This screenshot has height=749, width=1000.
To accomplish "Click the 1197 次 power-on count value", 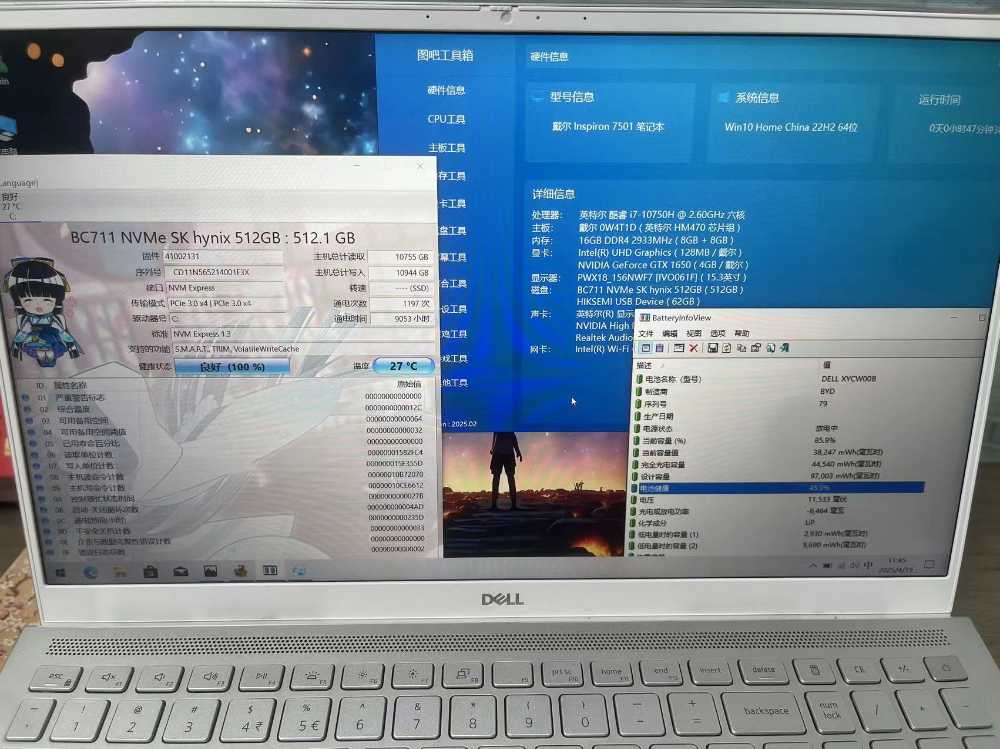I will [400, 304].
